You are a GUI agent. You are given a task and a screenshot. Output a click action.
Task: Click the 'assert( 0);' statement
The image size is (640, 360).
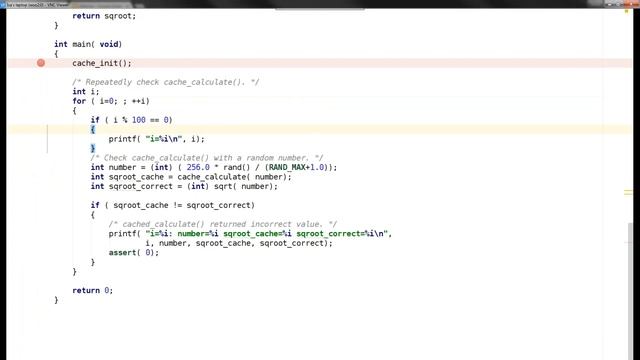(134, 253)
